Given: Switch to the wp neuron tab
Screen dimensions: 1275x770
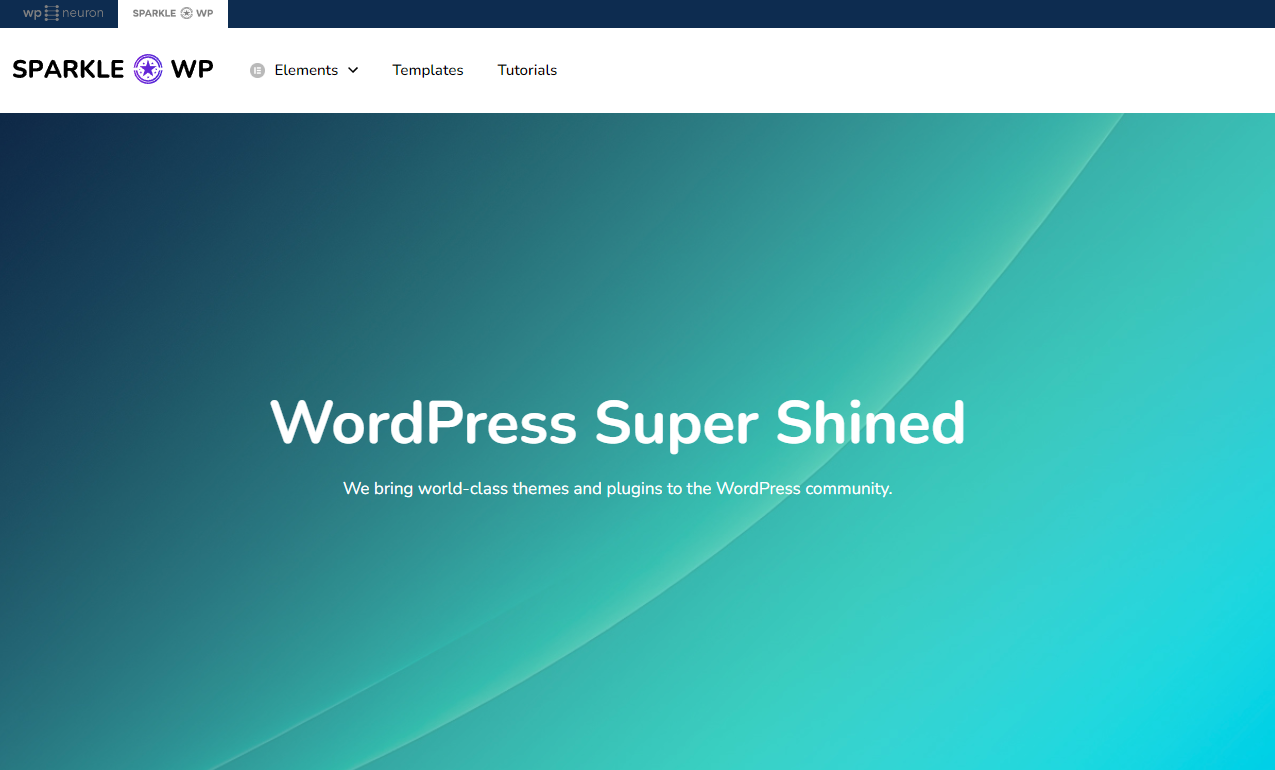Looking at the screenshot, I should coord(63,13).
